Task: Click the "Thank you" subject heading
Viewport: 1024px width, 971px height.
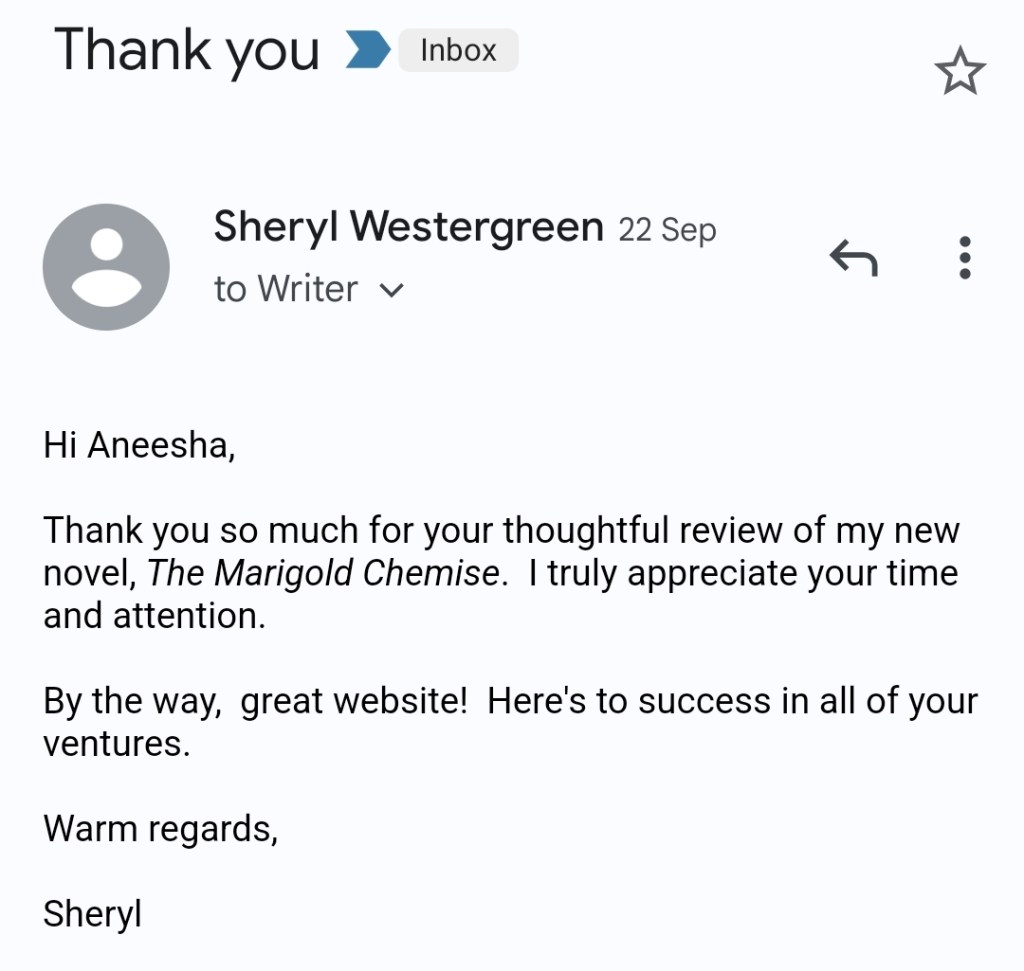Action: click(186, 51)
